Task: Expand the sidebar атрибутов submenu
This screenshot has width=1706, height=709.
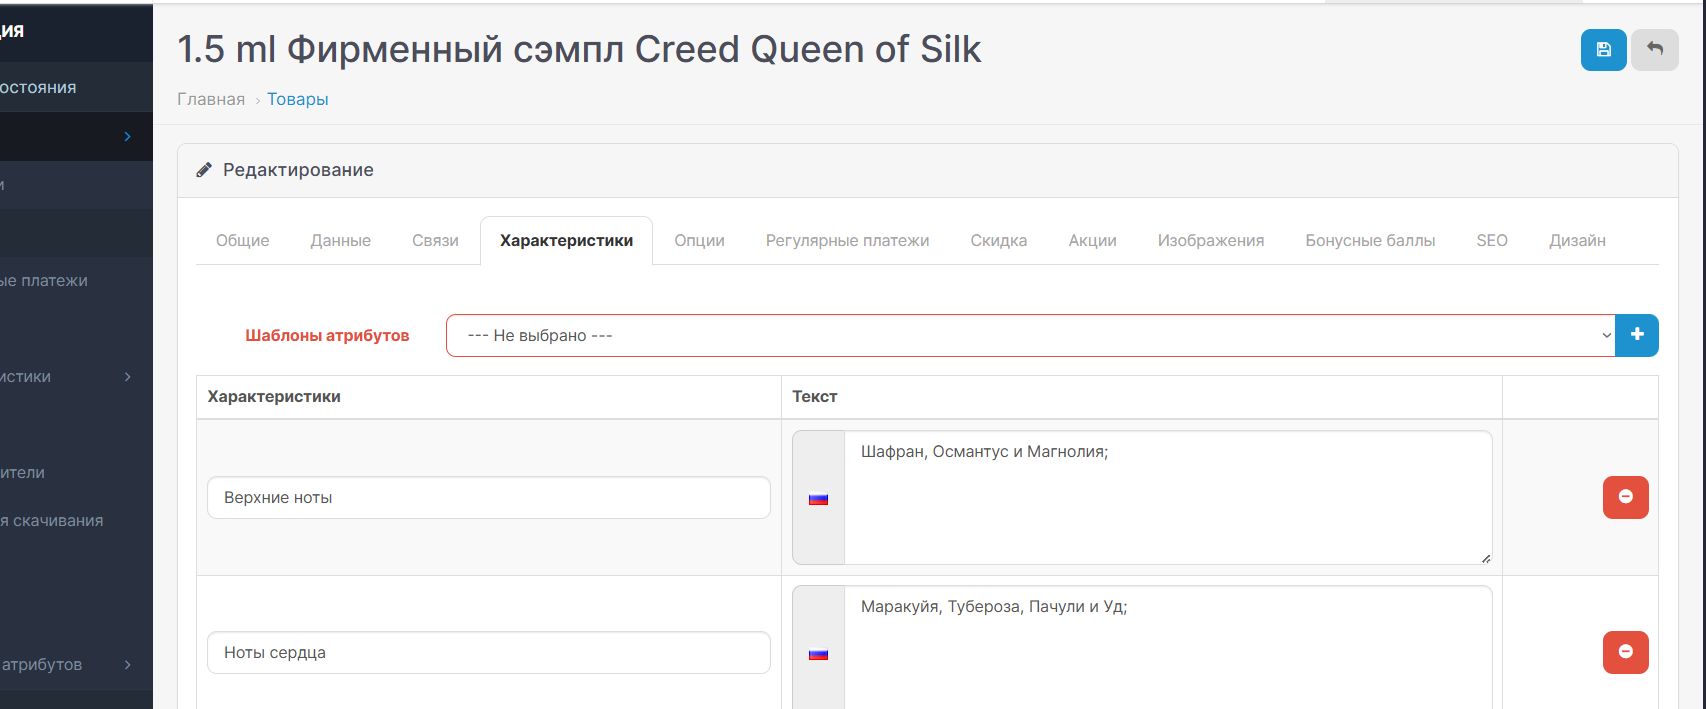Action: coord(127,665)
